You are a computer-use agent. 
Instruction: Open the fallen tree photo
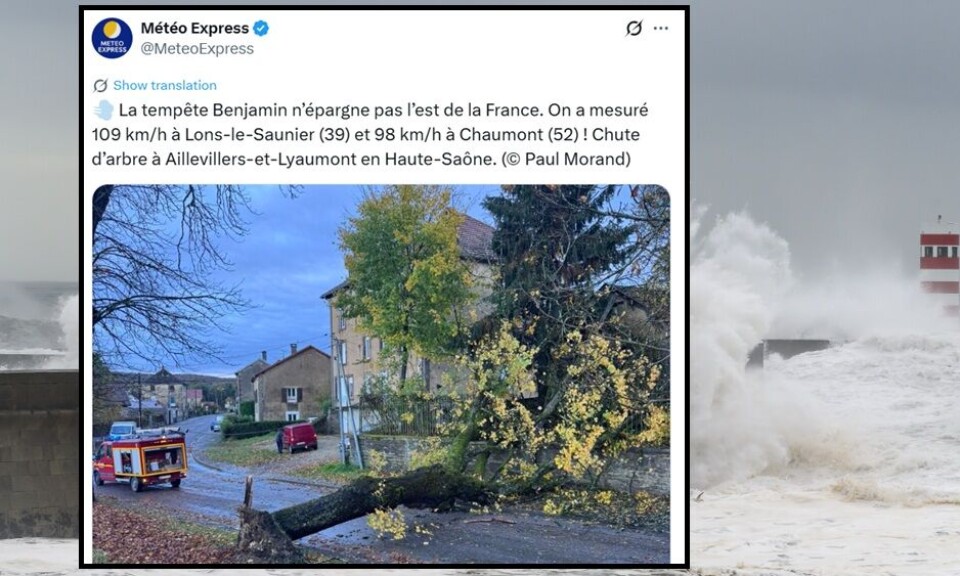coord(381,374)
